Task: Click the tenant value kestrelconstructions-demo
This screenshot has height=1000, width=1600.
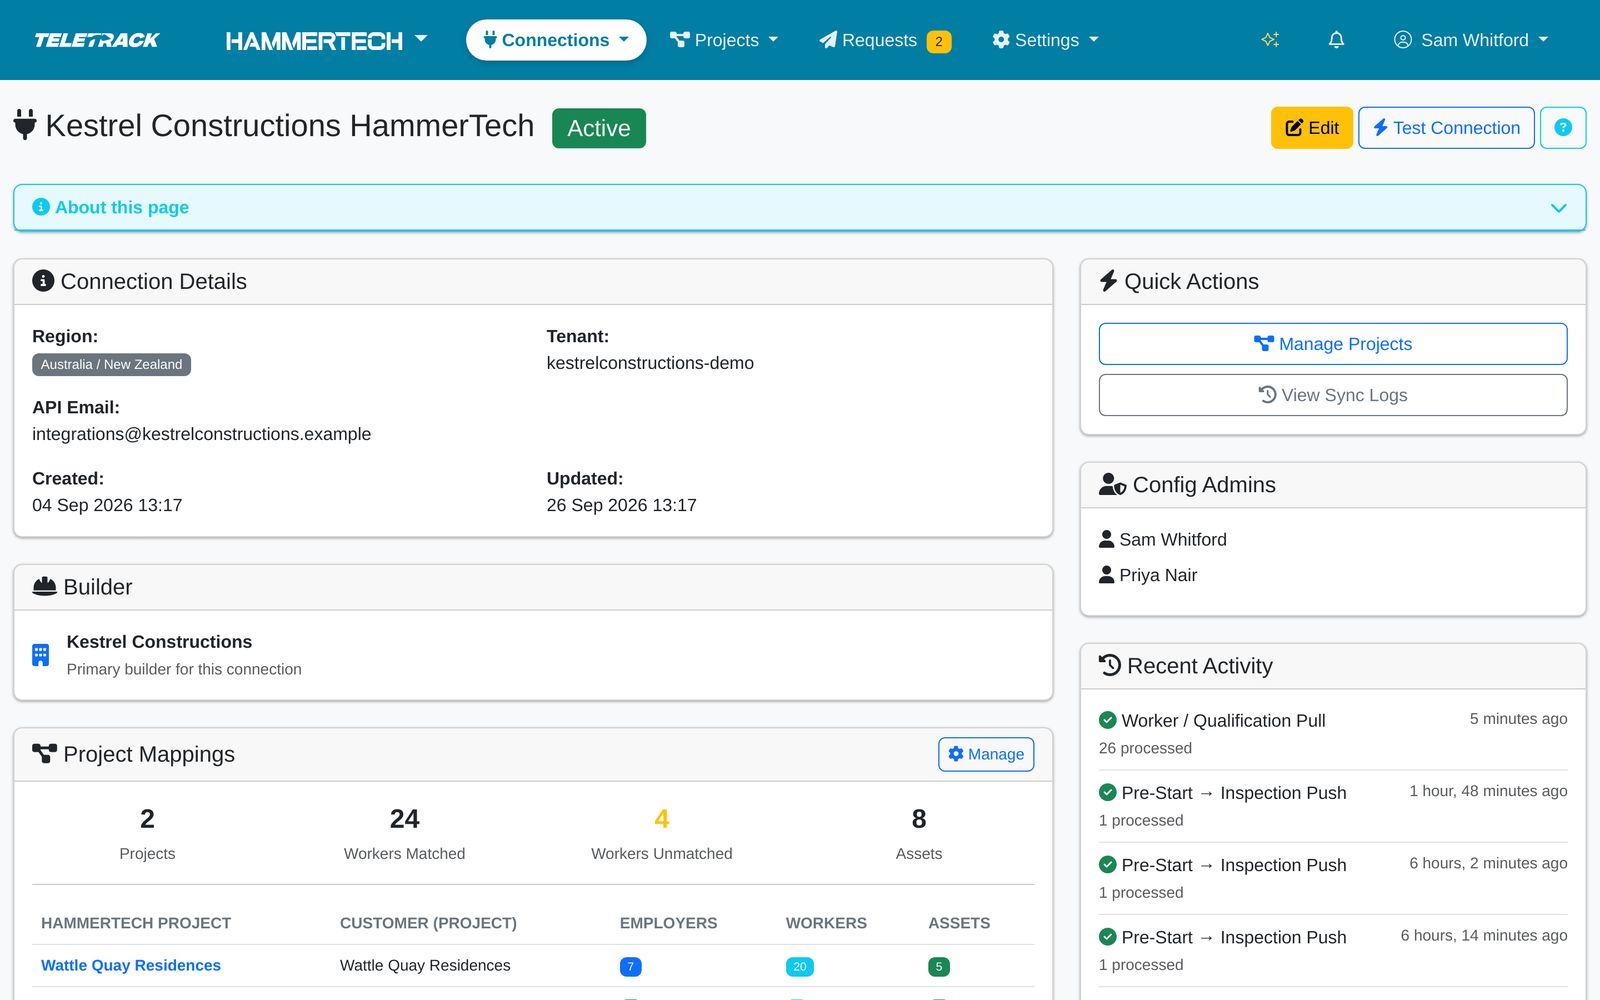Action: (x=650, y=363)
